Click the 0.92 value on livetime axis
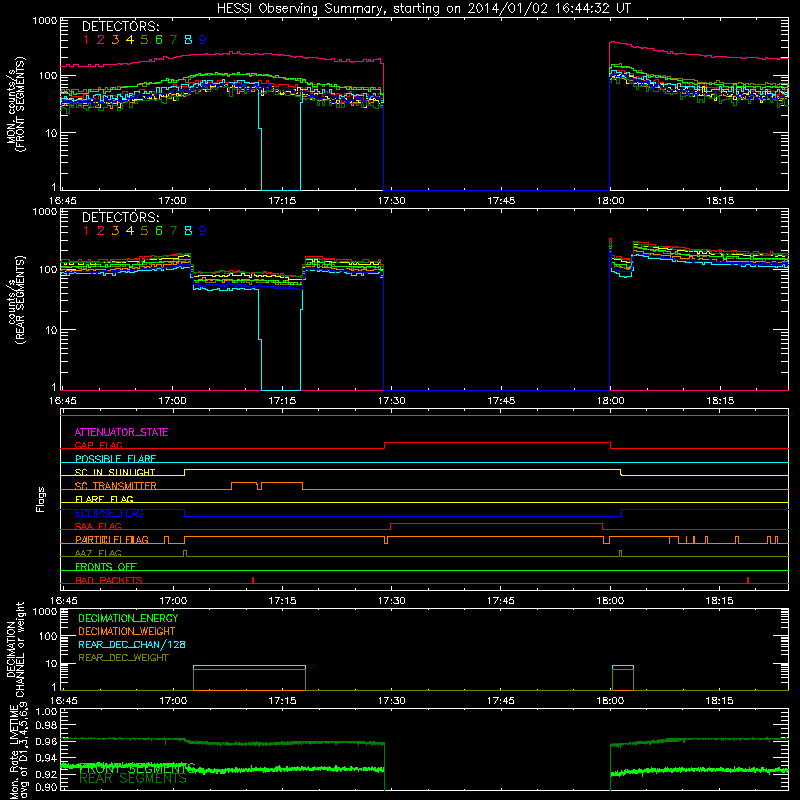Screen dimensions: 800x800 point(47,773)
